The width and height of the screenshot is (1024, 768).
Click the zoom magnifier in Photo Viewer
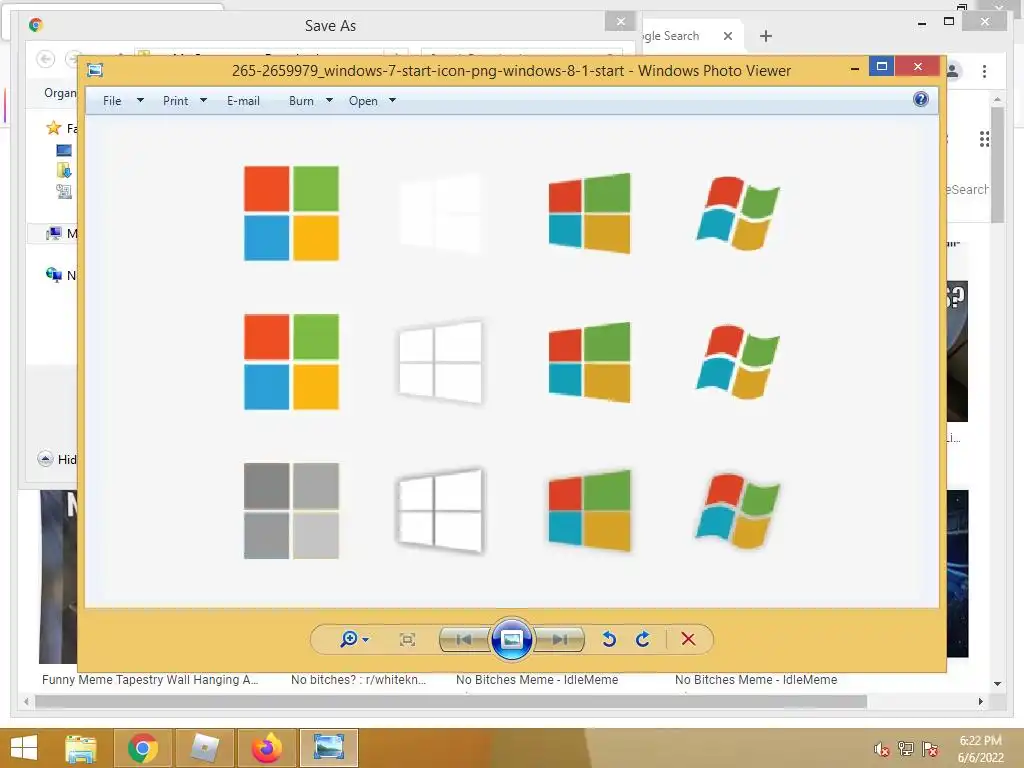[x=349, y=639]
